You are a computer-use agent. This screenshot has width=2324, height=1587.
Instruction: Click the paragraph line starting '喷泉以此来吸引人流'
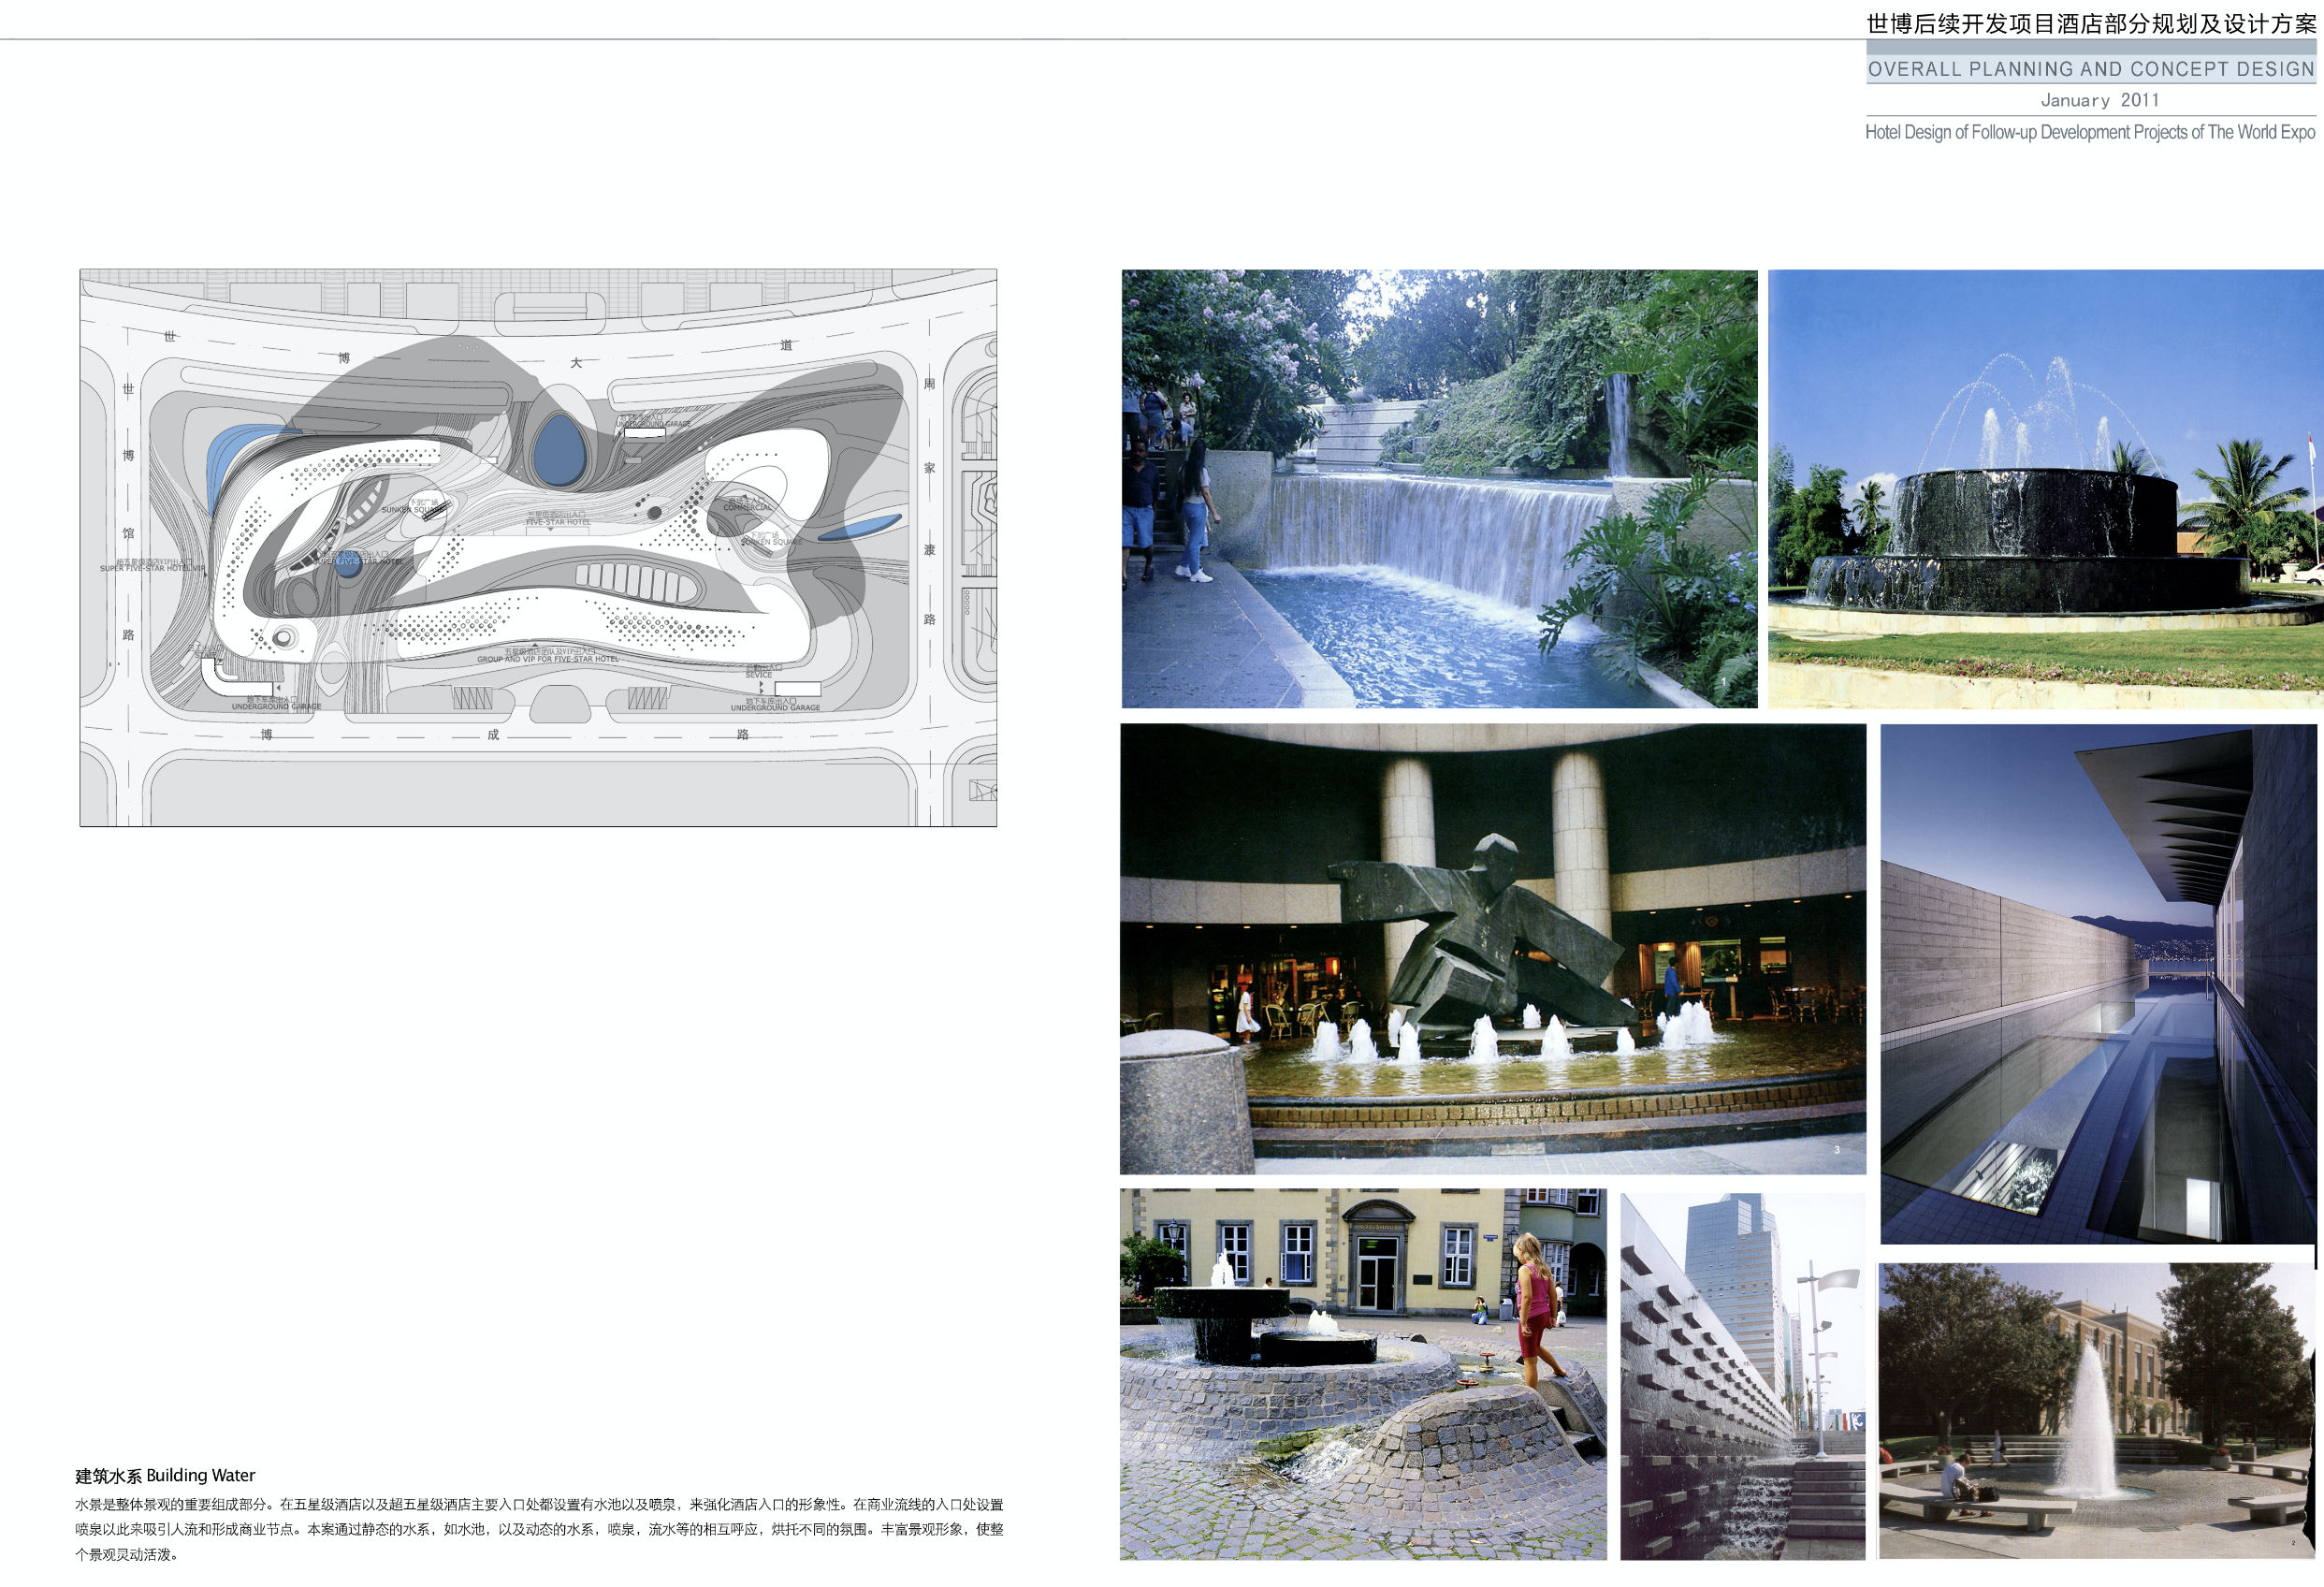point(539,1529)
